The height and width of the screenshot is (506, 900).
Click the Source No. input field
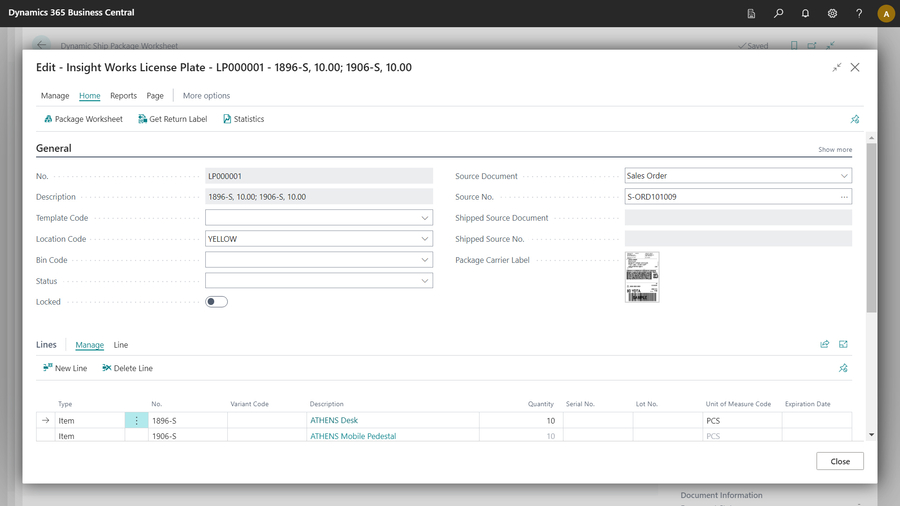730,197
